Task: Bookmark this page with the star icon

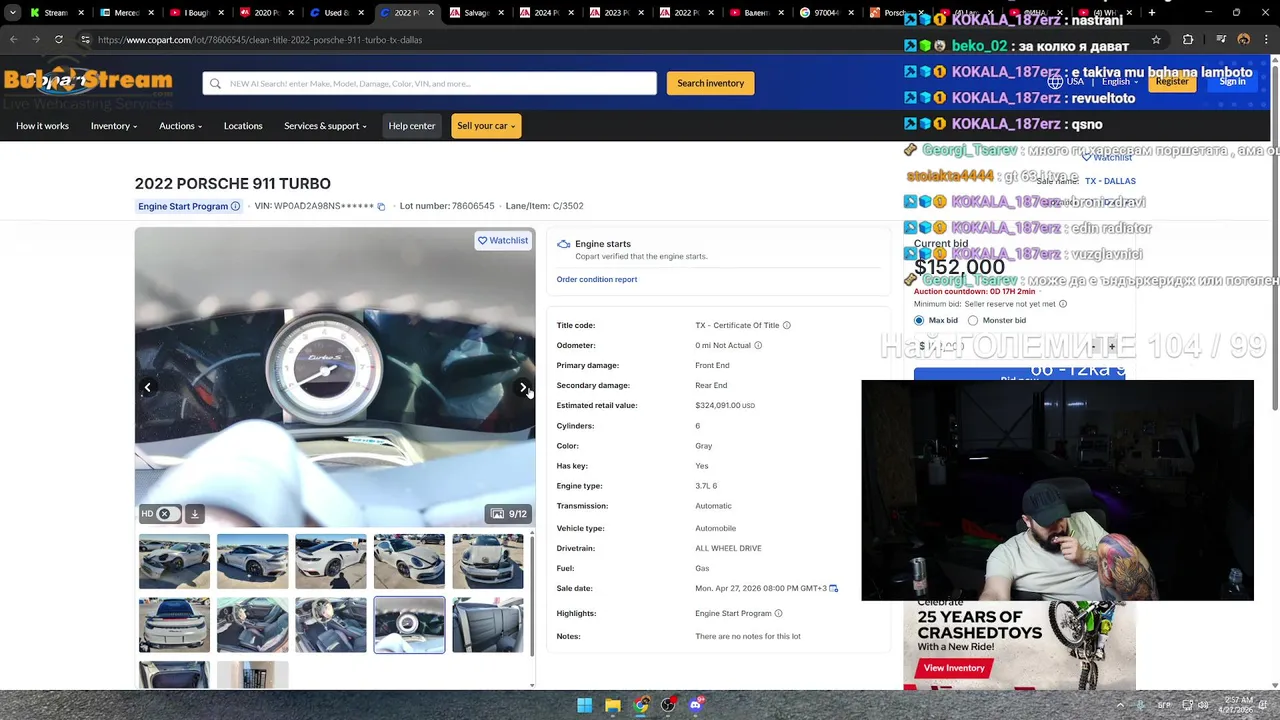Action: 1156,40
